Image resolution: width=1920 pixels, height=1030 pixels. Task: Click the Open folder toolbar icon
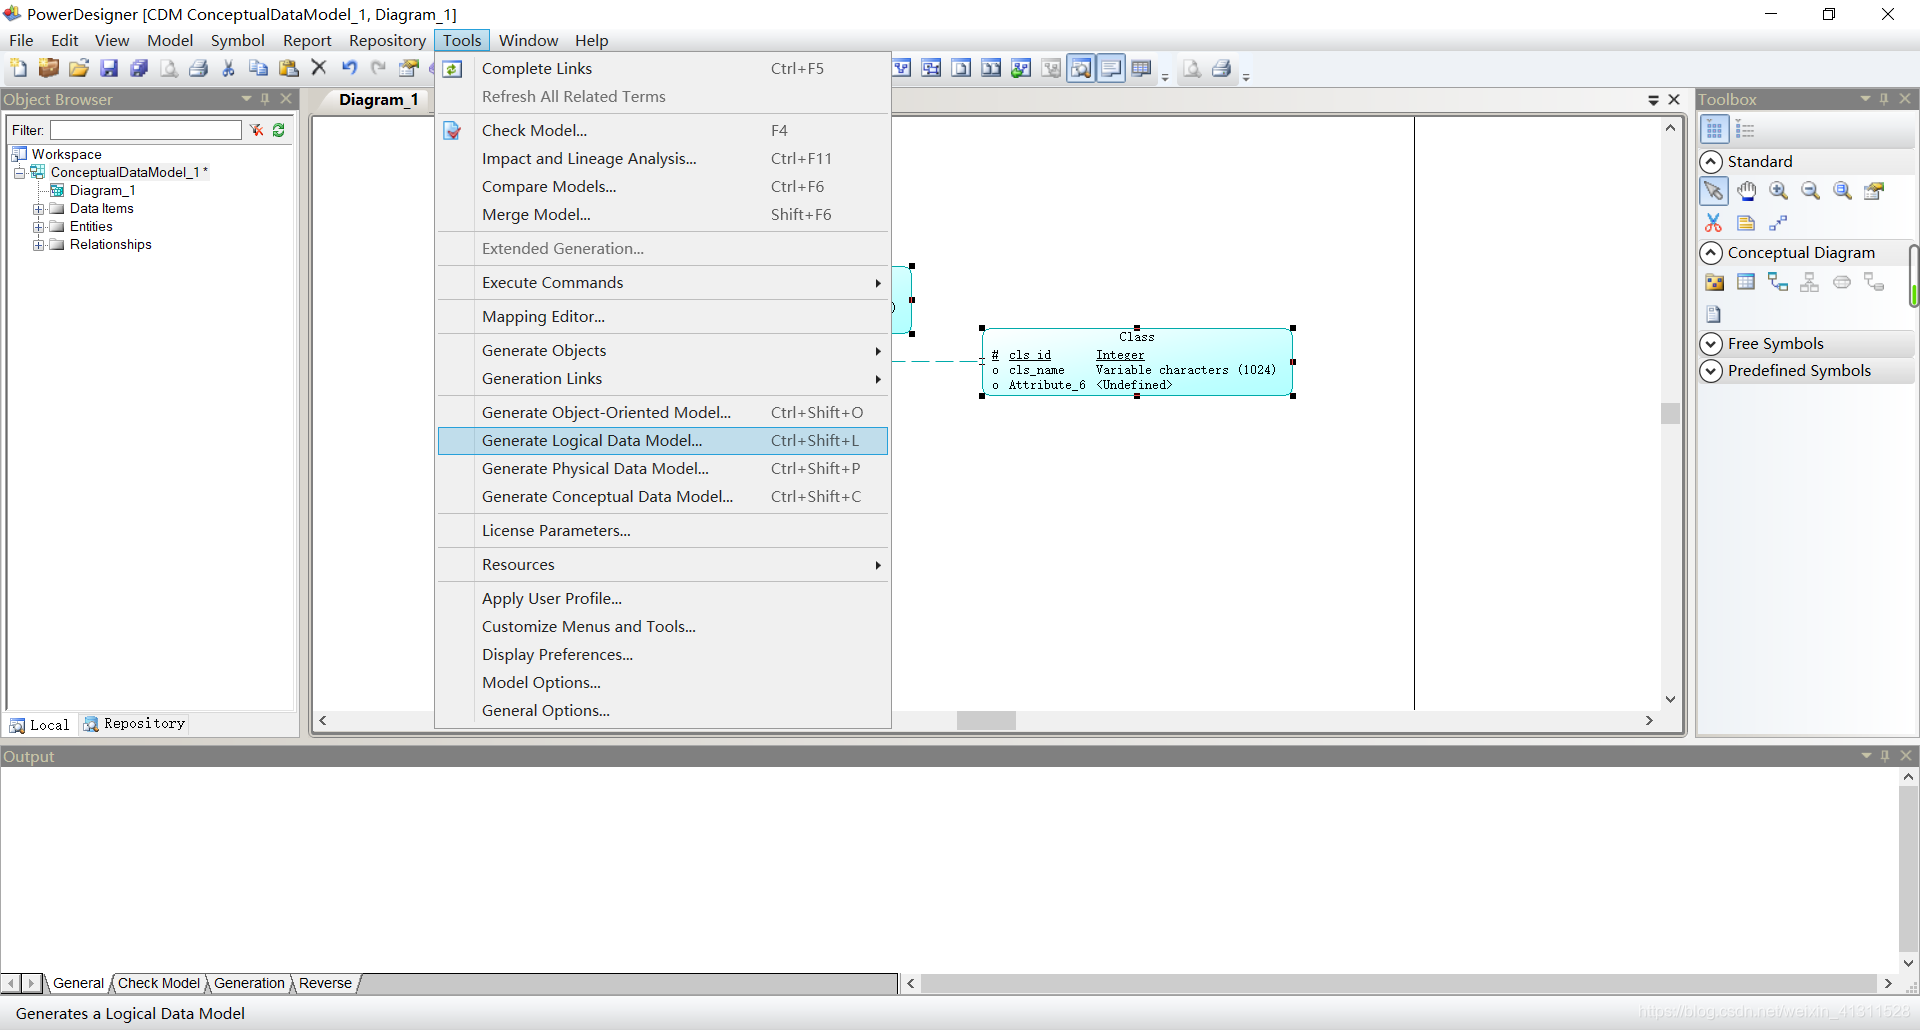point(78,68)
